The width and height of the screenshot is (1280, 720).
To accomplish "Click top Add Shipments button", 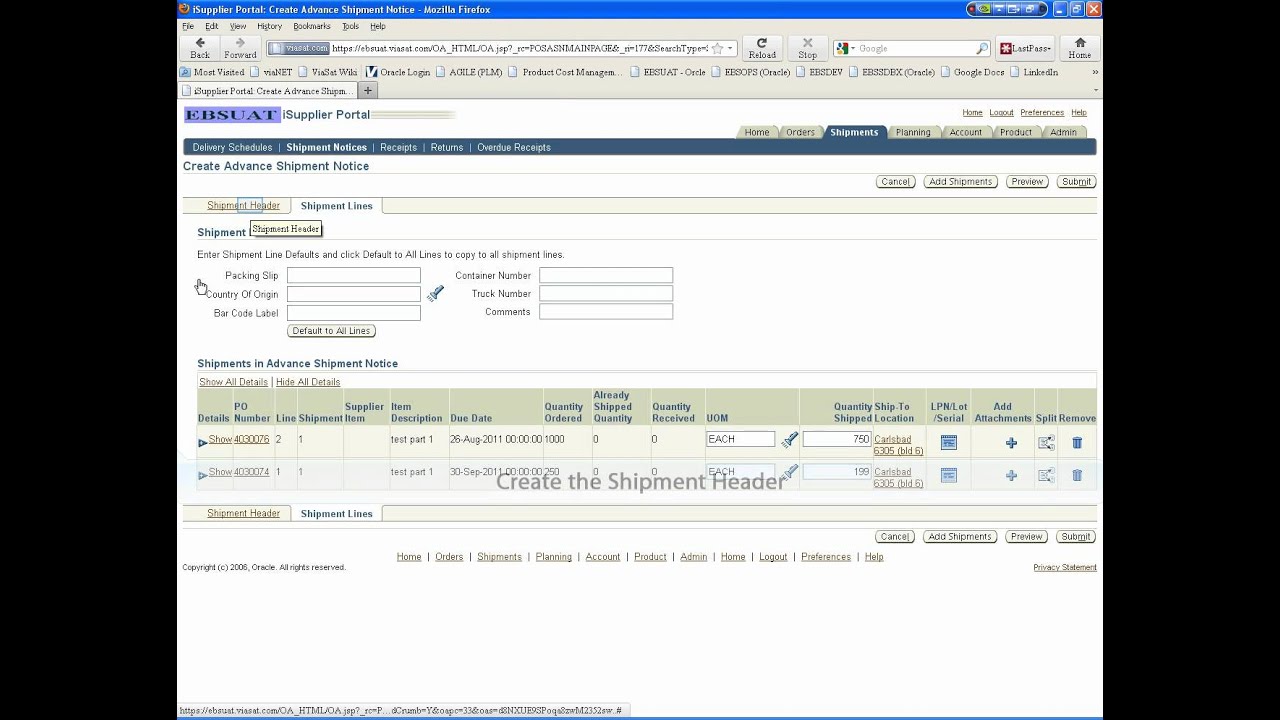I will point(960,182).
